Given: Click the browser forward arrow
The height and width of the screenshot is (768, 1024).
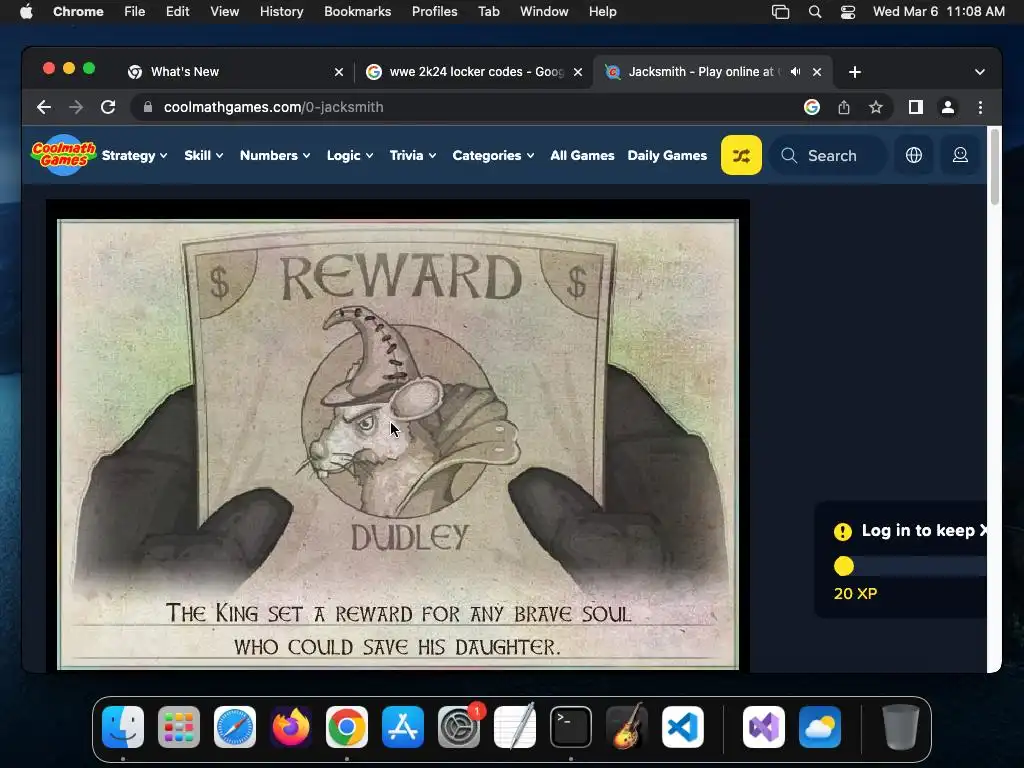Looking at the screenshot, I should click(76, 107).
